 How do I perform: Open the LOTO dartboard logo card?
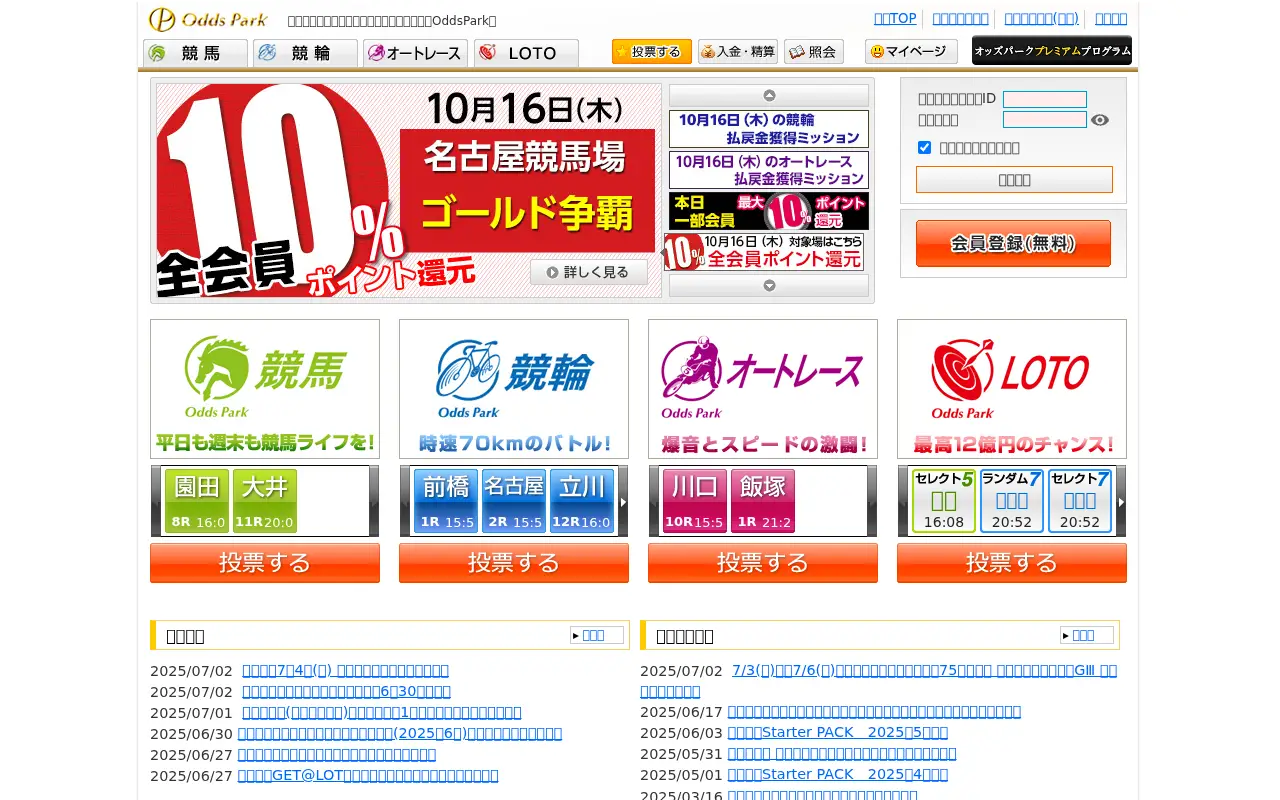click(1012, 389)
